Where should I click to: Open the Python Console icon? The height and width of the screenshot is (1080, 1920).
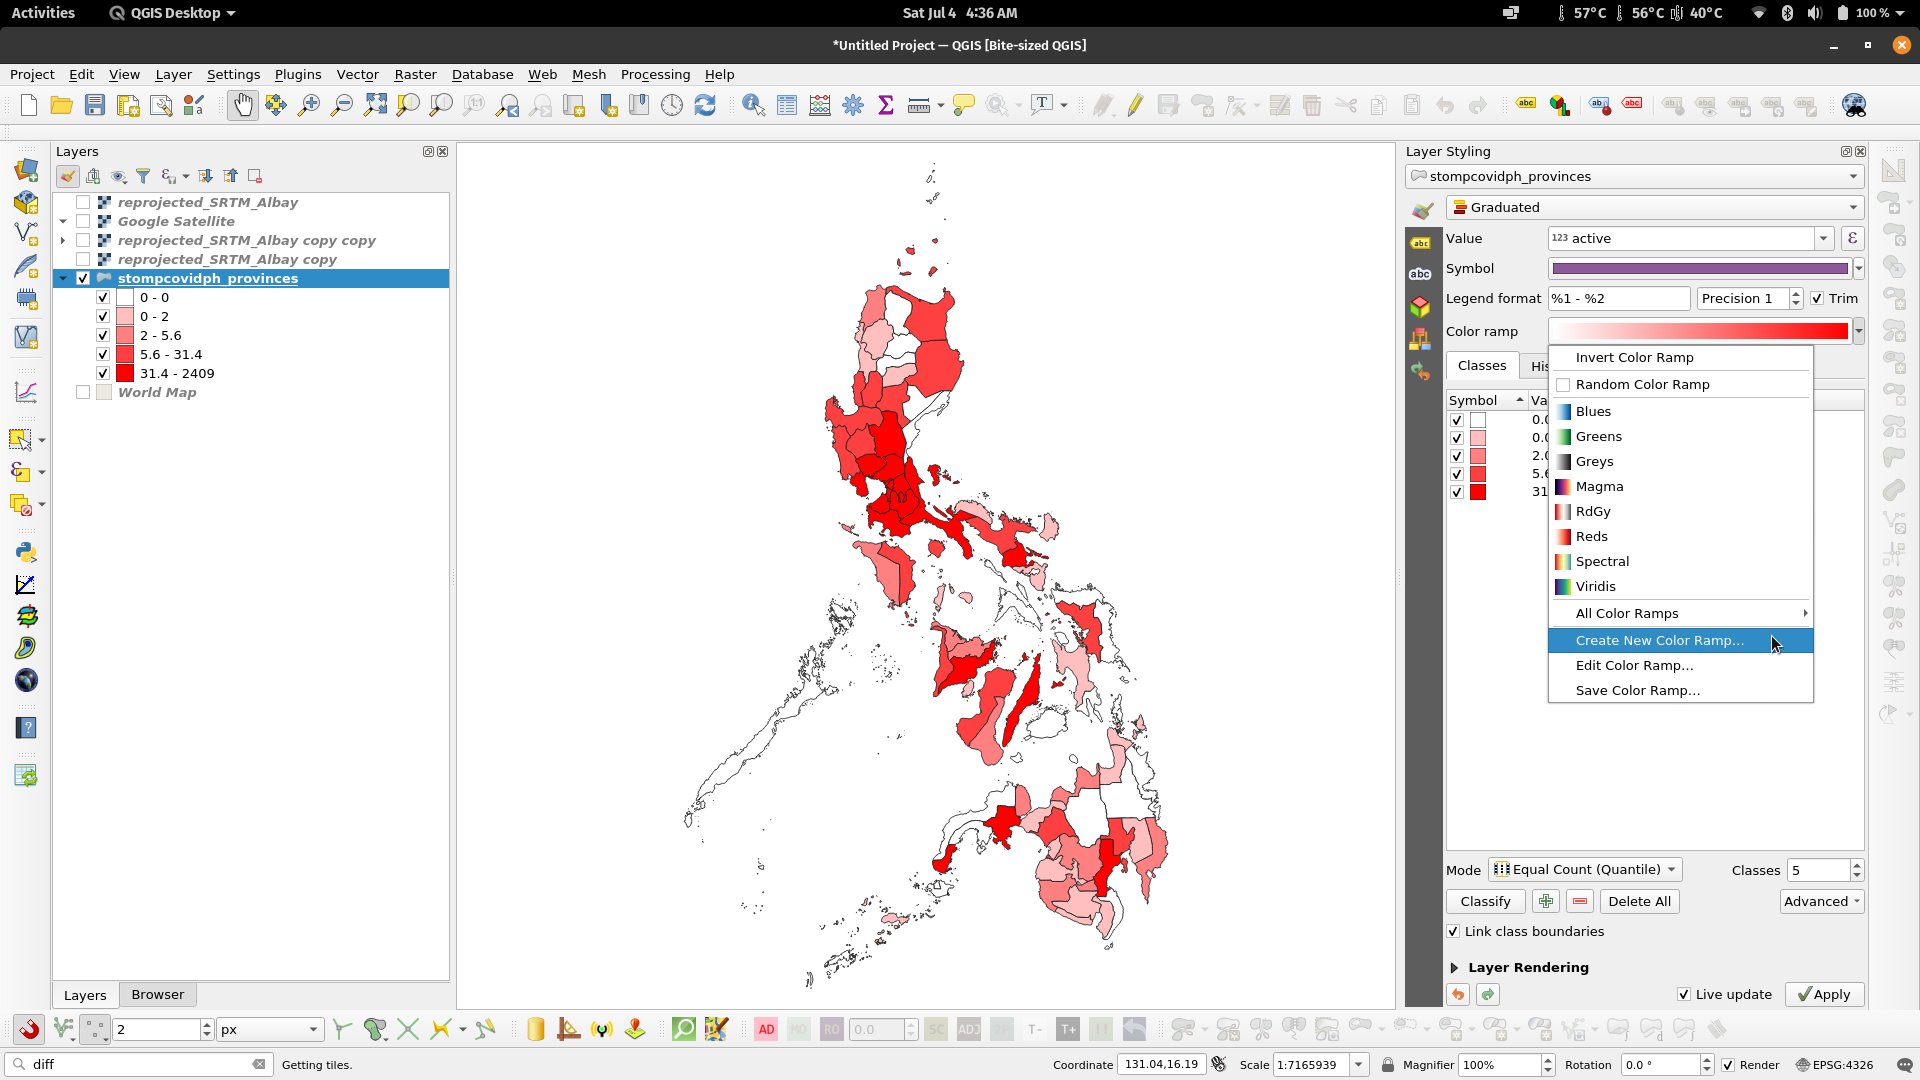pos(26,552)
